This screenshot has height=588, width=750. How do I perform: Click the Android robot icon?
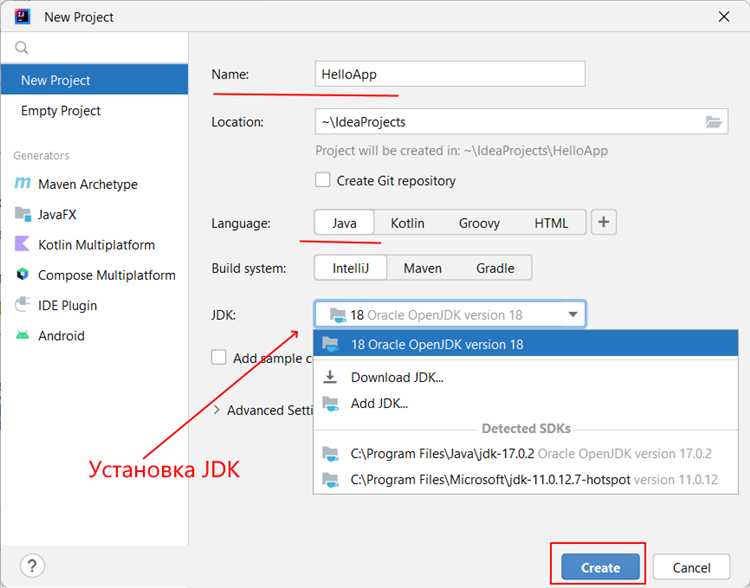tap(22, 335)
